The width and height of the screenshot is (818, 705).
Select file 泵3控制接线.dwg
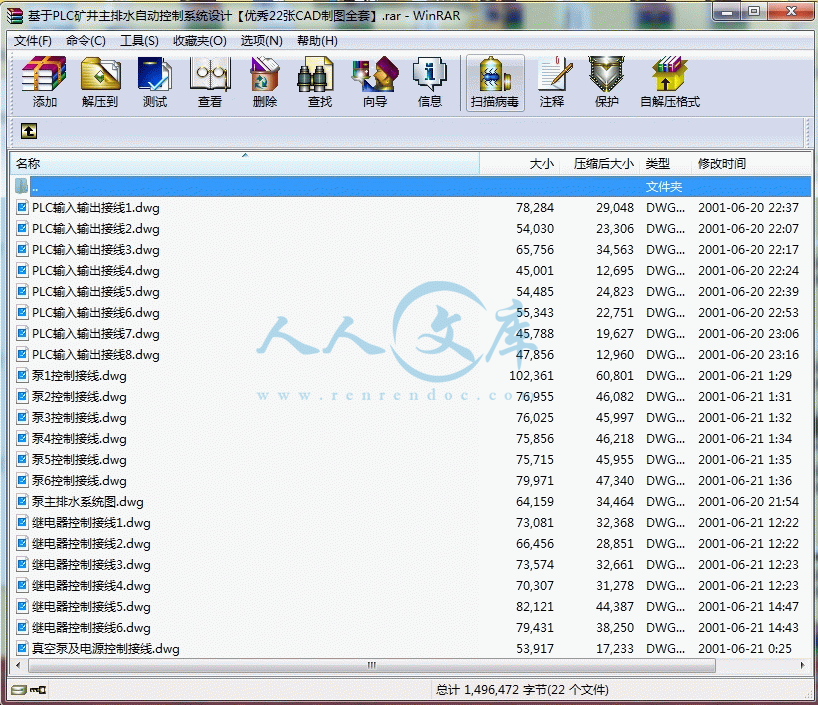[x=79, y=418]
